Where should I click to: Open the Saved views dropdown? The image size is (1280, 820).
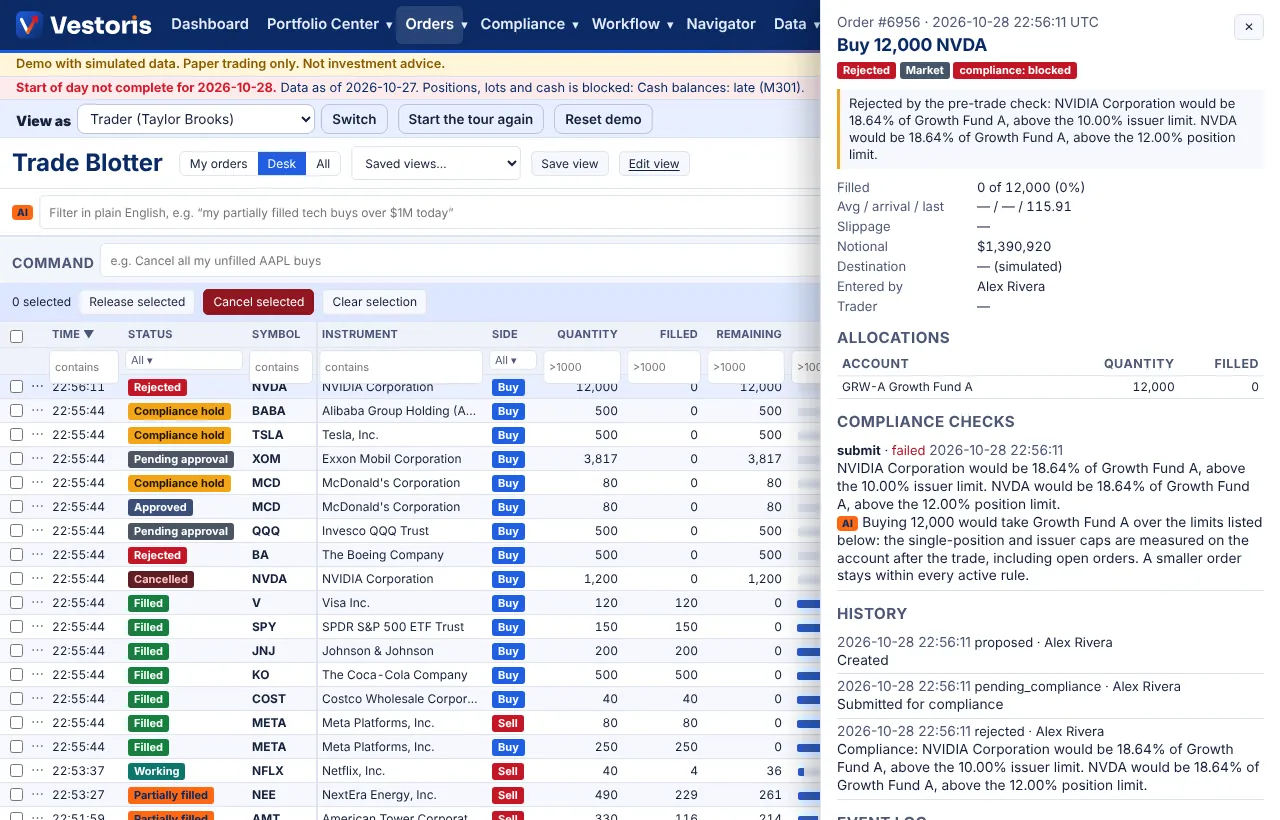click(436, 164)
